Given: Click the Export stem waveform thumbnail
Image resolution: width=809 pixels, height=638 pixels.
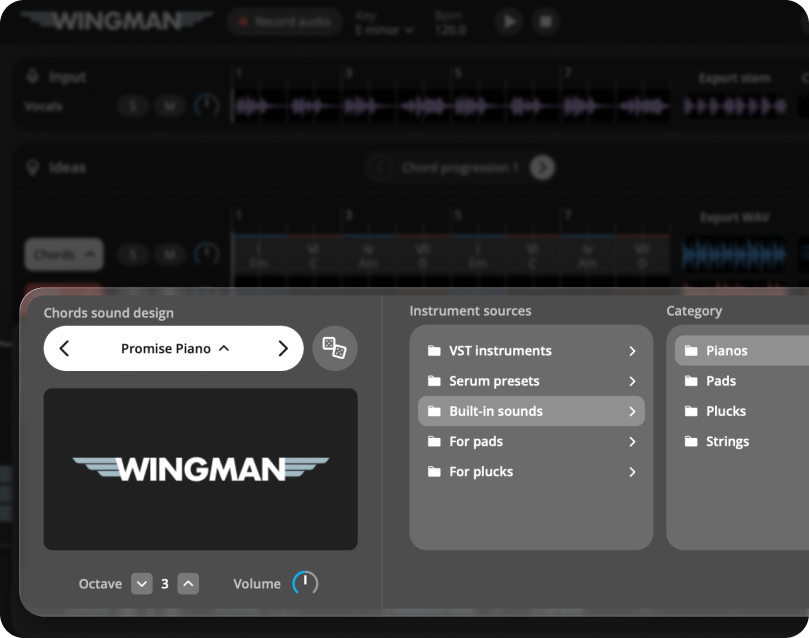Looking at the screenshot, I should [x=735, y=106].
